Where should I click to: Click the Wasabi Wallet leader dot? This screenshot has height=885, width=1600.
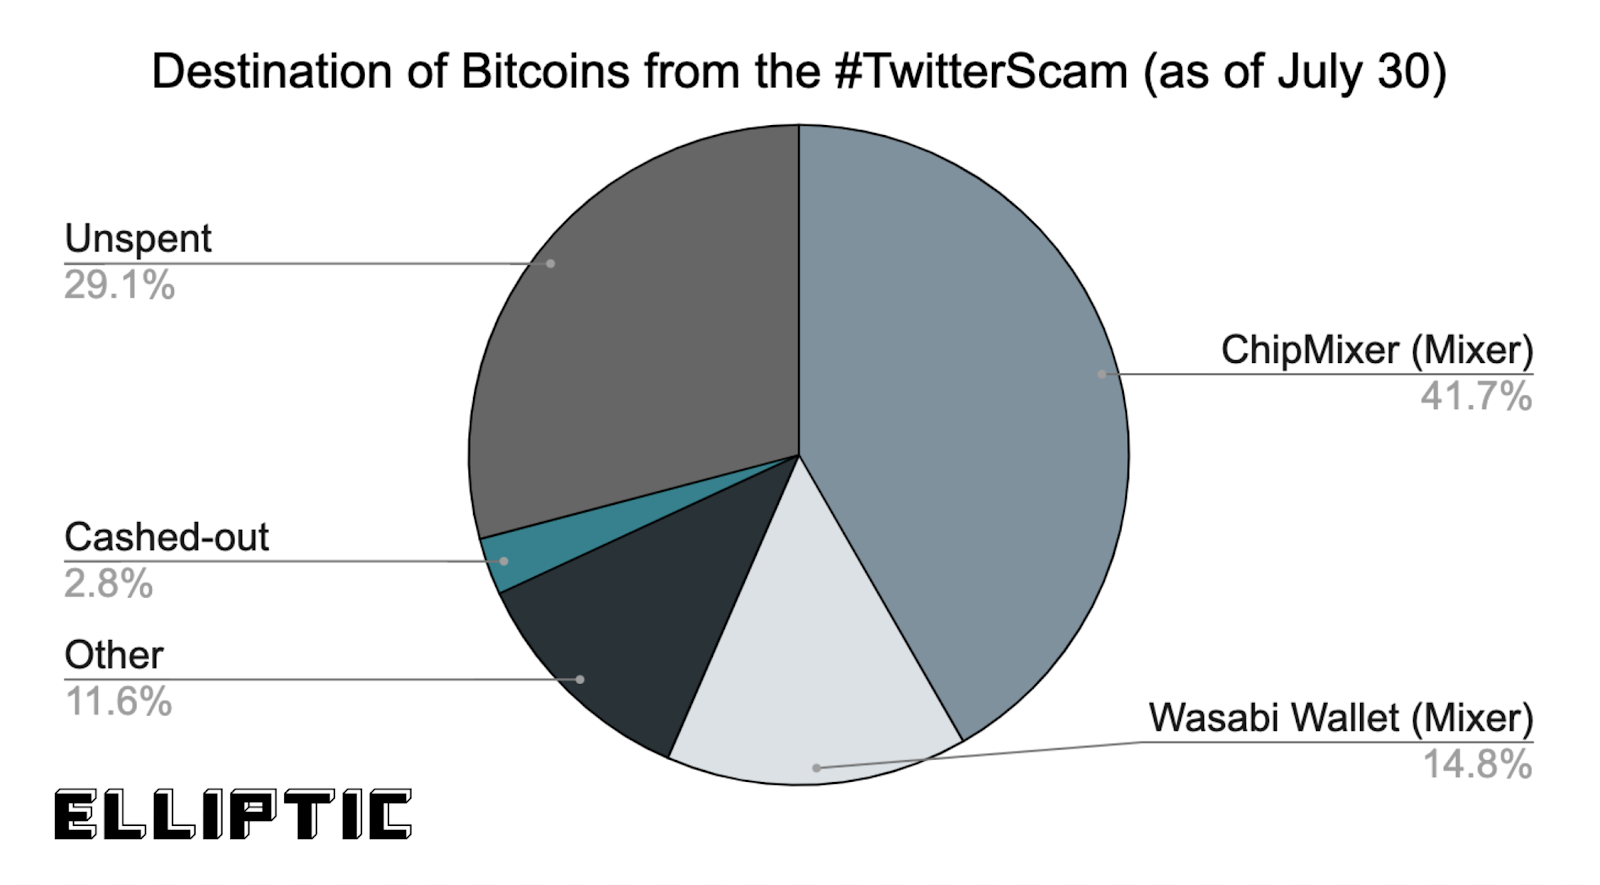point(817,768)
